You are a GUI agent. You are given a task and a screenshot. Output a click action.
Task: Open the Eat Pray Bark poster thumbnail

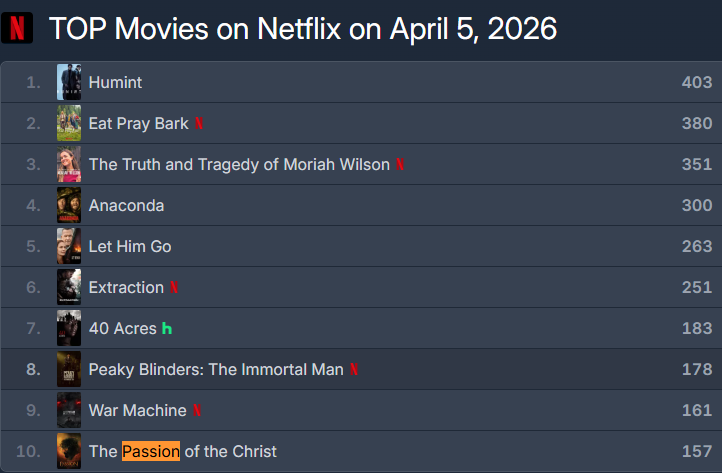(x=69, y=123)
